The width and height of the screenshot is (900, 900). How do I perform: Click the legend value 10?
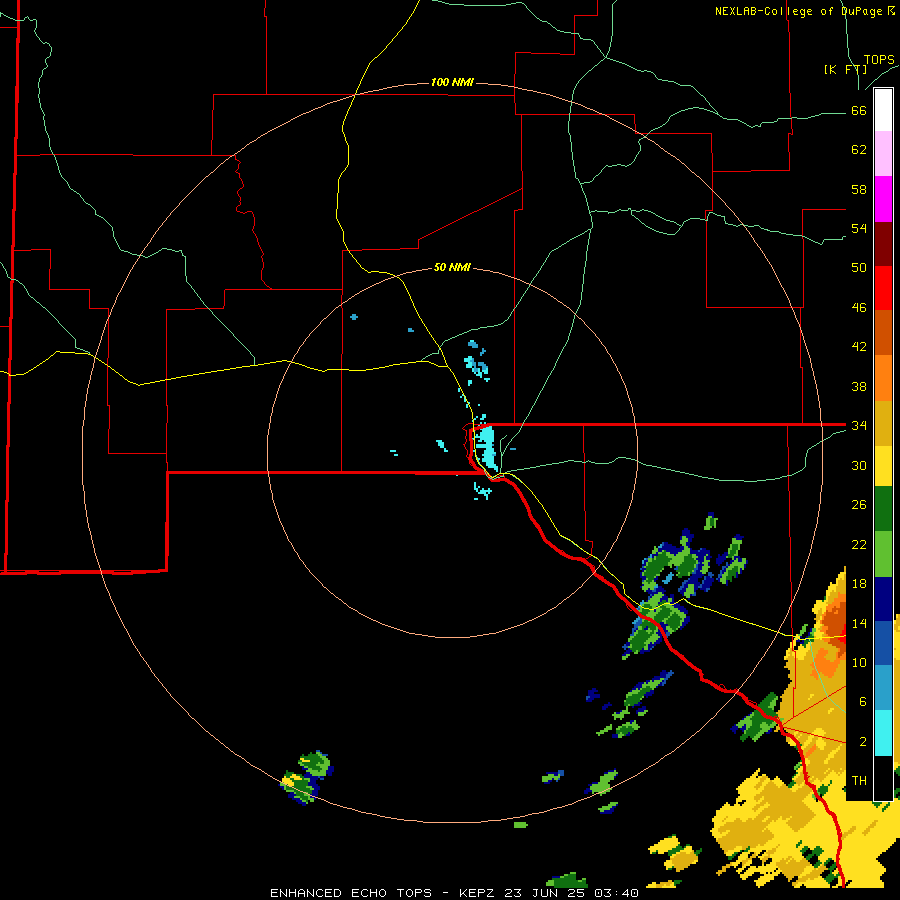(x=859, y=662)
